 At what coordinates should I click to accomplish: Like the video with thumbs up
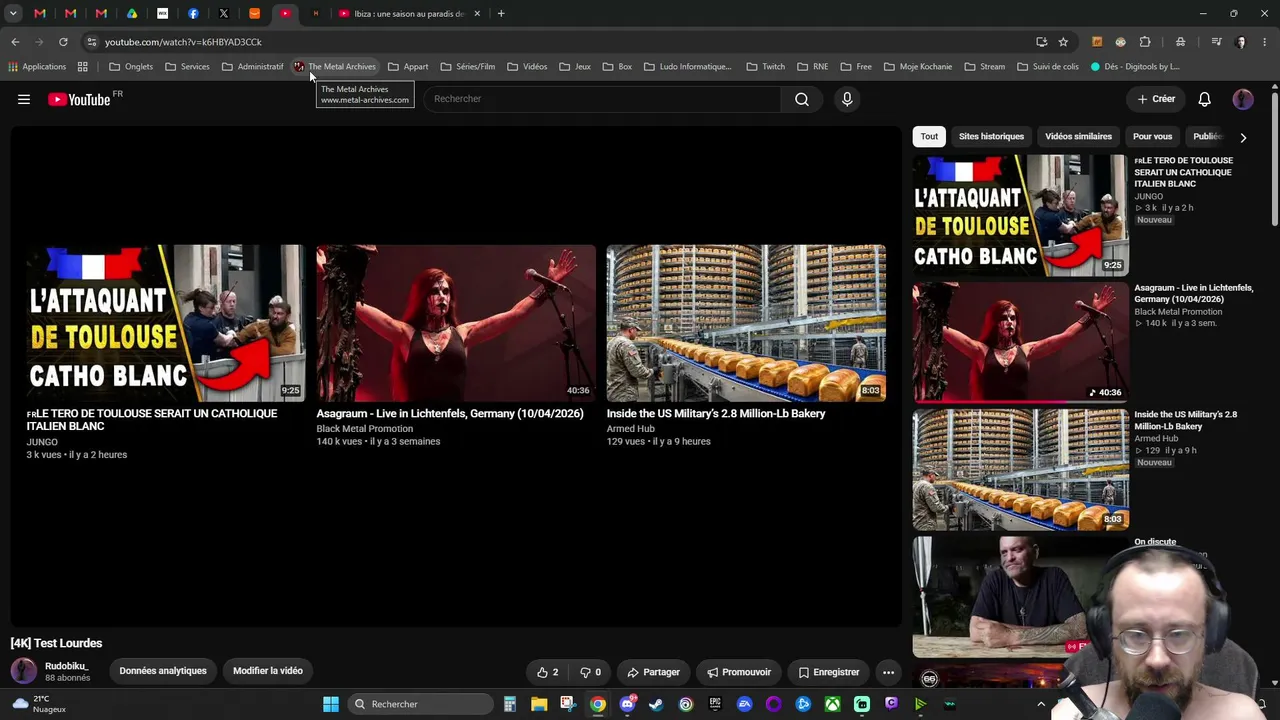coord(547,672)
